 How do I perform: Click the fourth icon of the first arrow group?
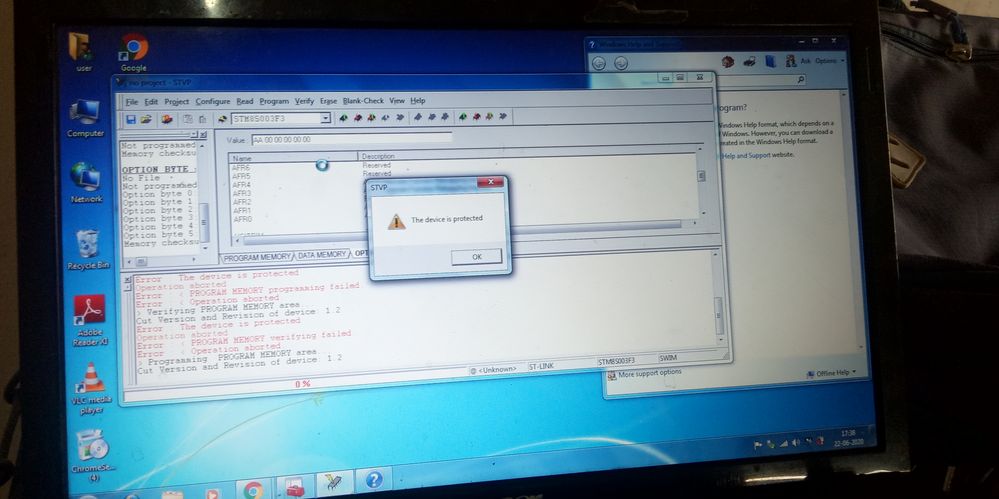(x=385, y=117)
